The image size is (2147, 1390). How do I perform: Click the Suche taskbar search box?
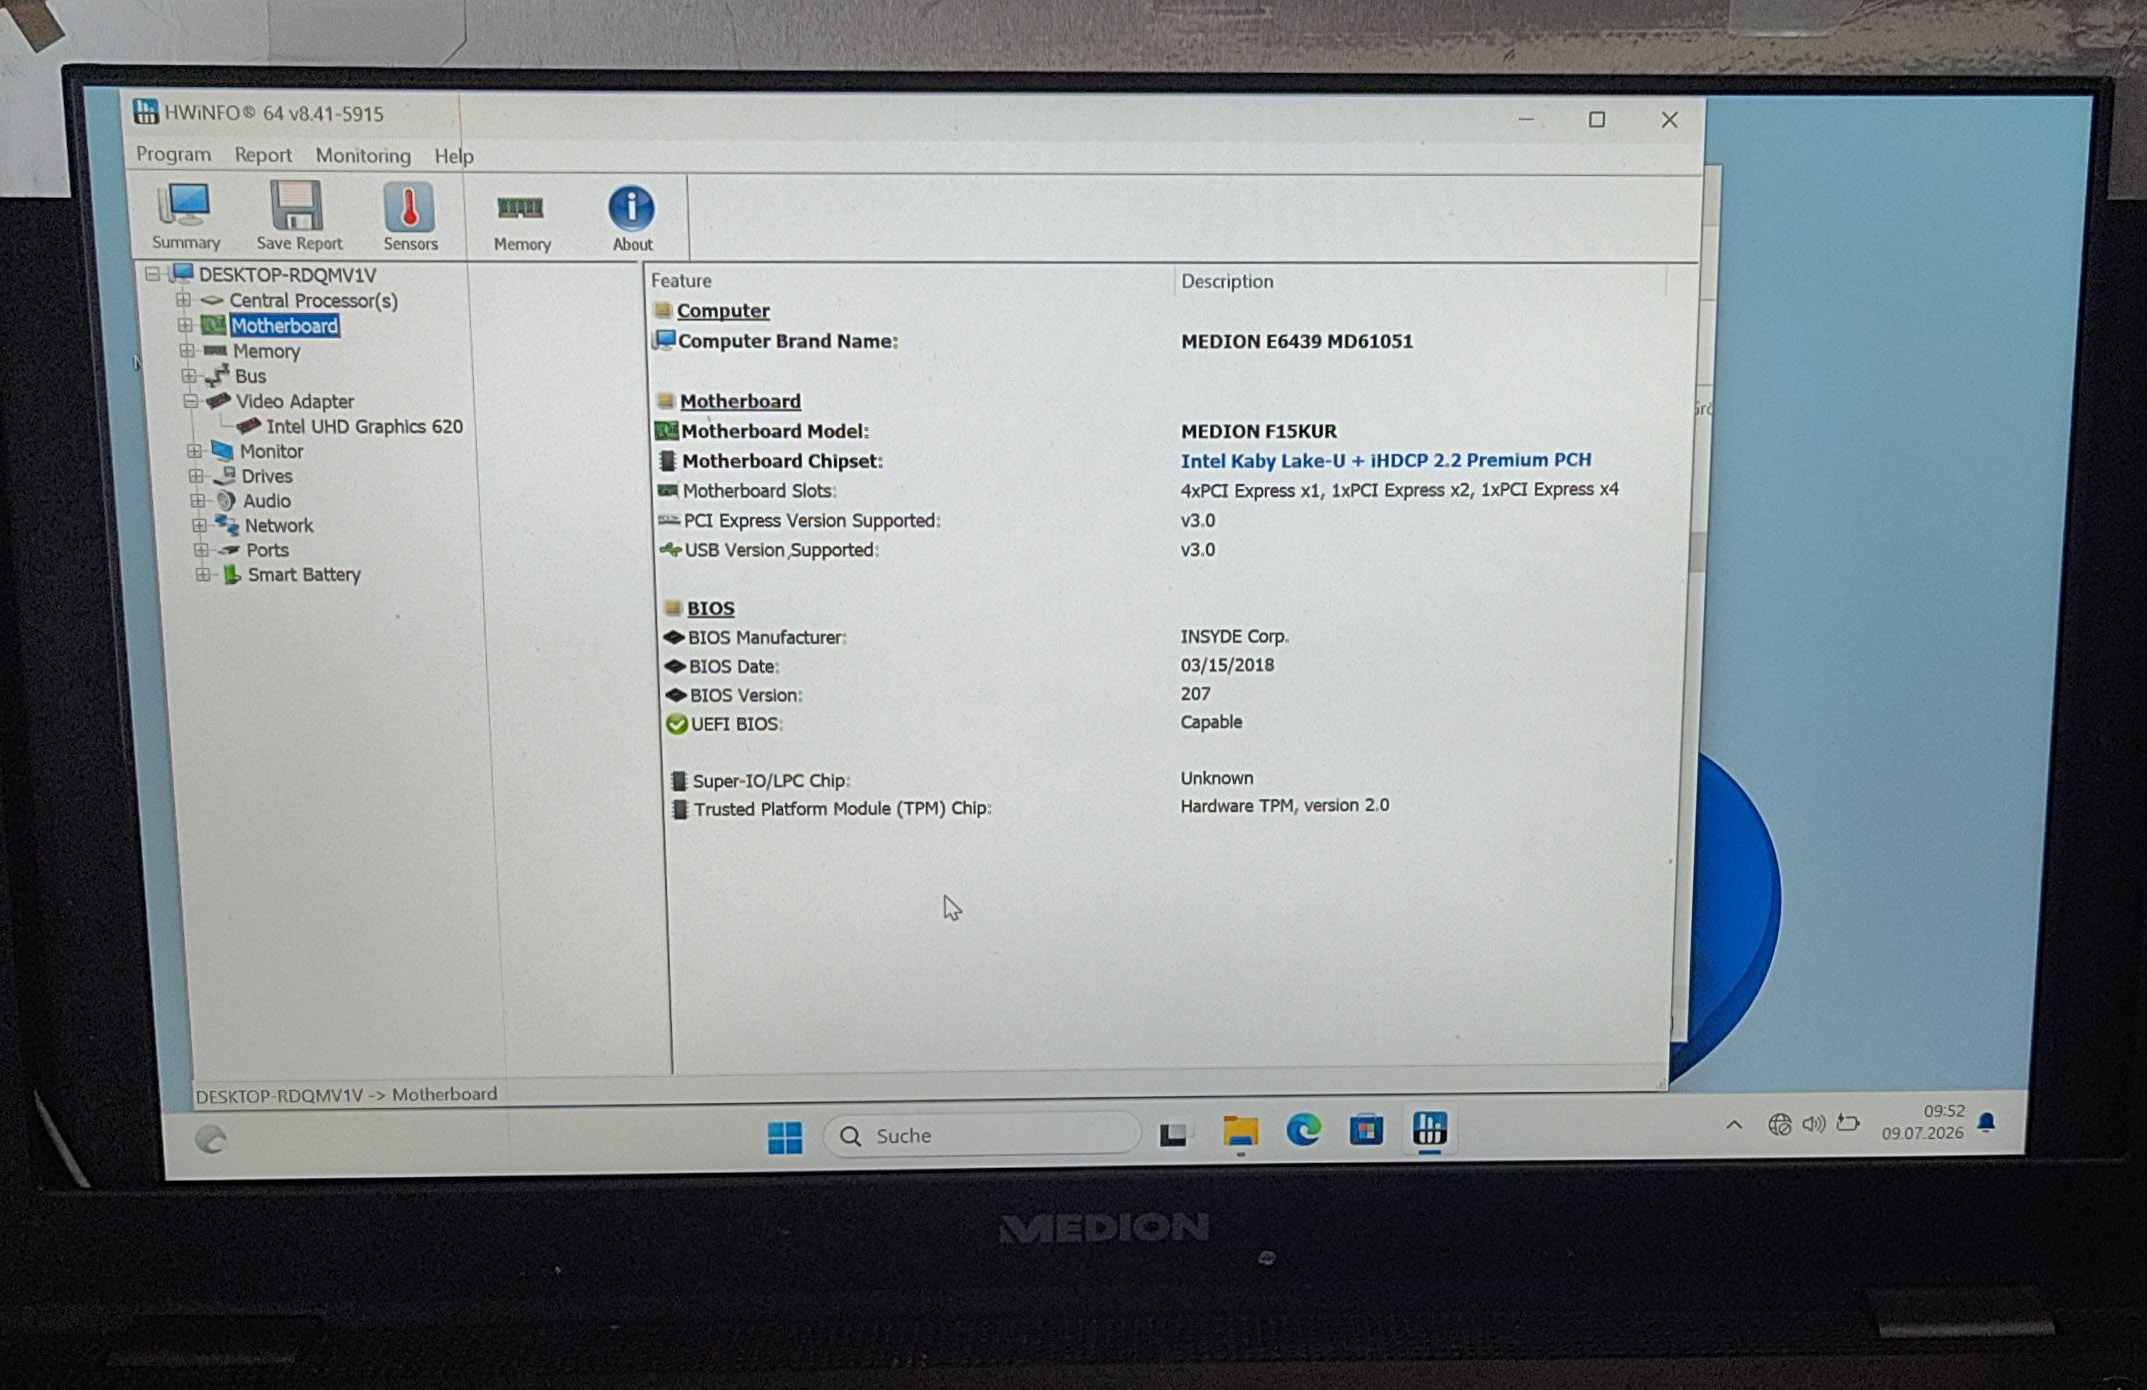click(x=982, y=1135)
